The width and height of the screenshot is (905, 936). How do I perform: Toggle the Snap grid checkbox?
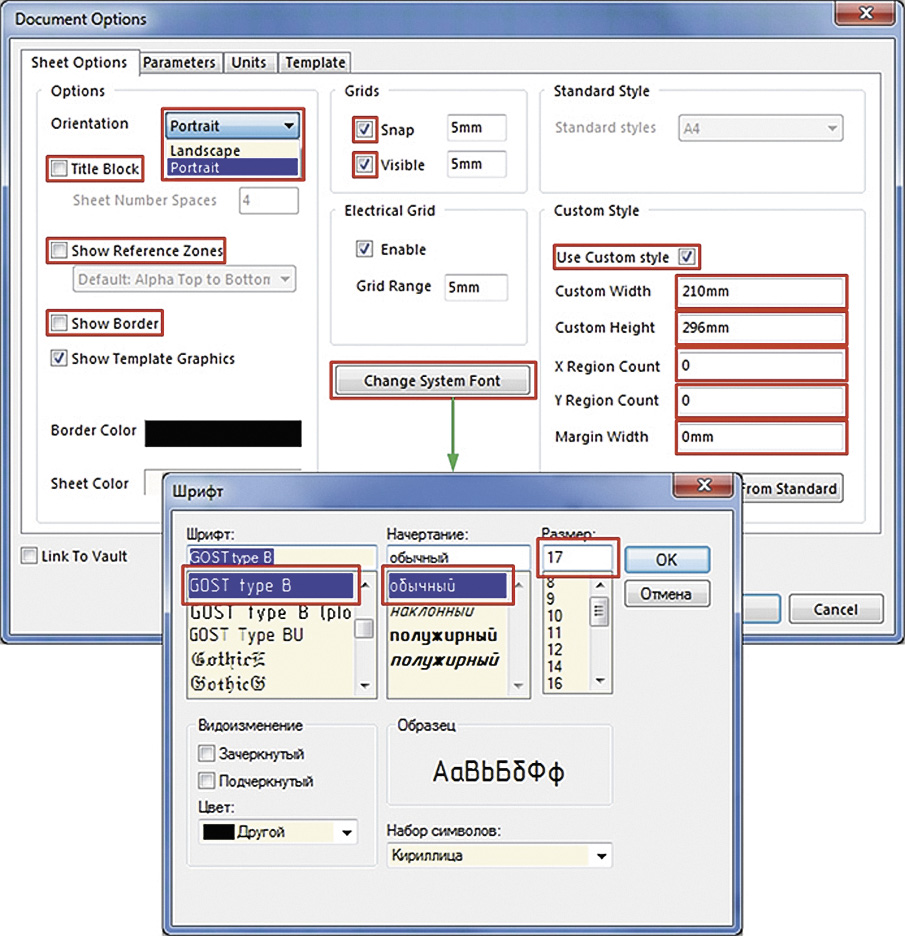pos(364,129)
